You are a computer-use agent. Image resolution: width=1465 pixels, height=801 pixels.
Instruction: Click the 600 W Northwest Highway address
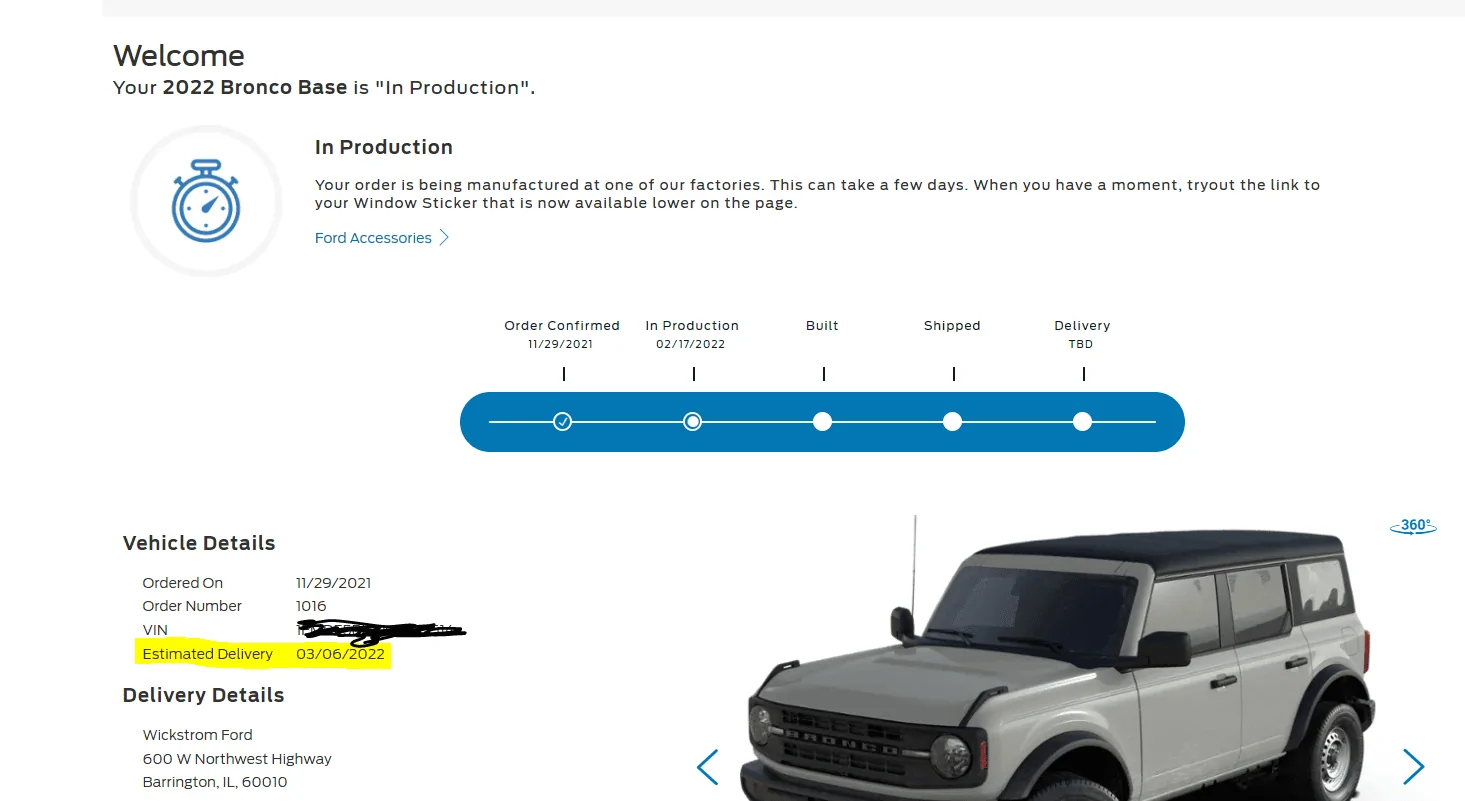click(237, 759)
